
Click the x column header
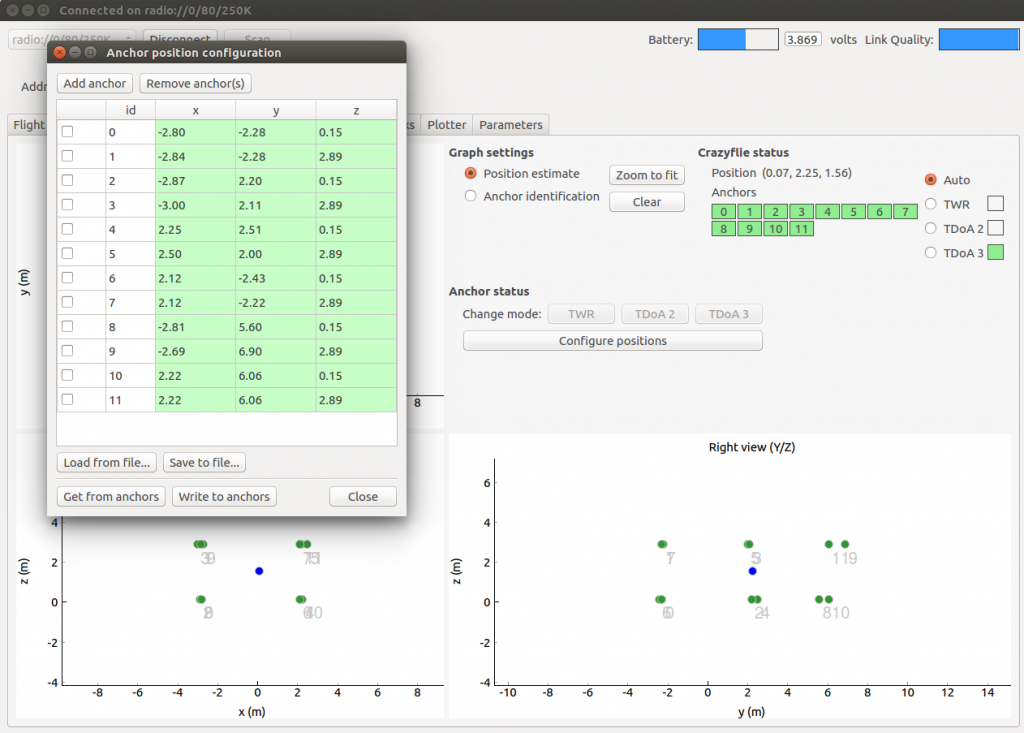(195, 110)
